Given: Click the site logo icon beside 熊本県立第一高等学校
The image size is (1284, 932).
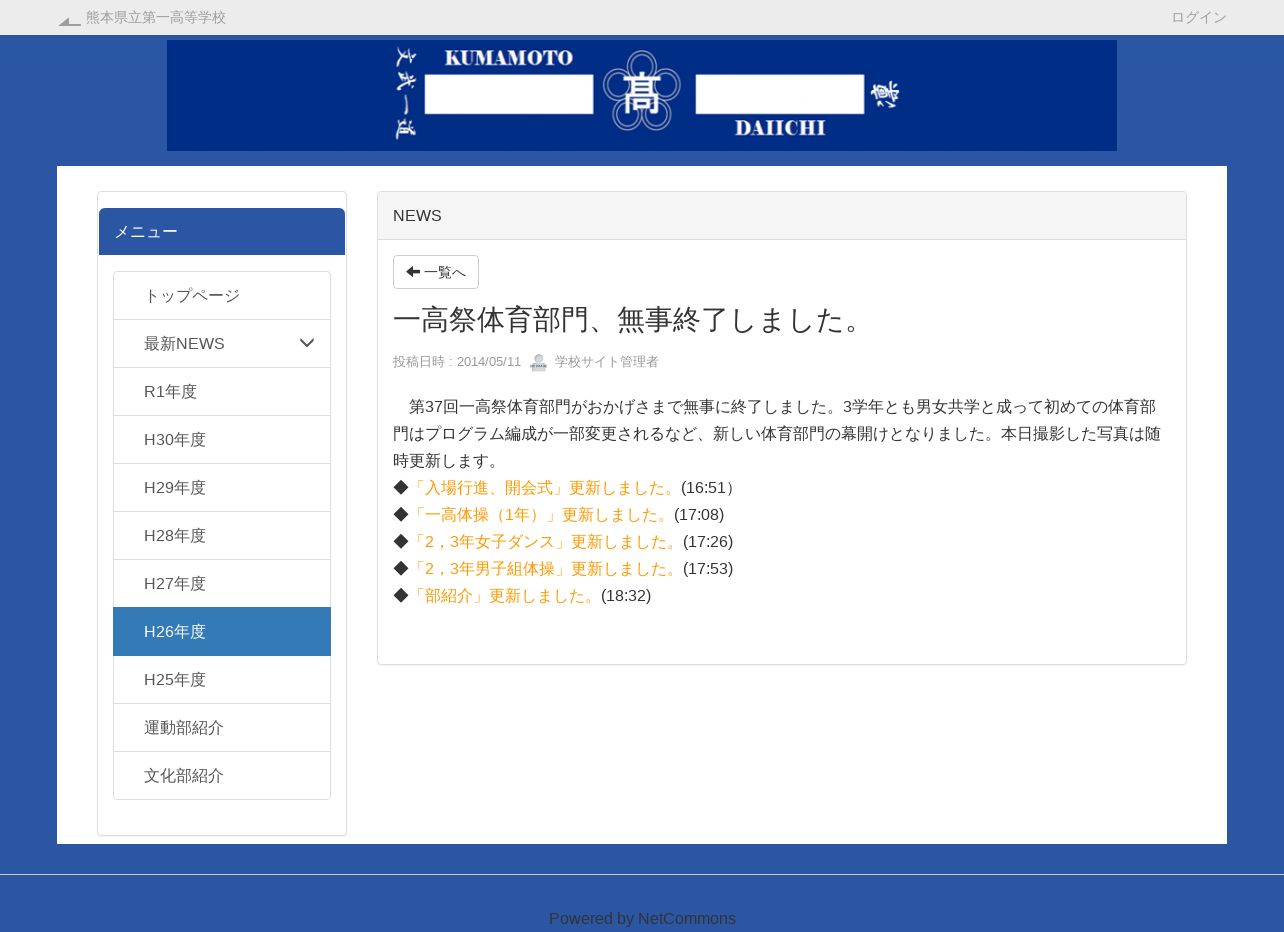Looking at the screenshot, I should tap(69, 19).
